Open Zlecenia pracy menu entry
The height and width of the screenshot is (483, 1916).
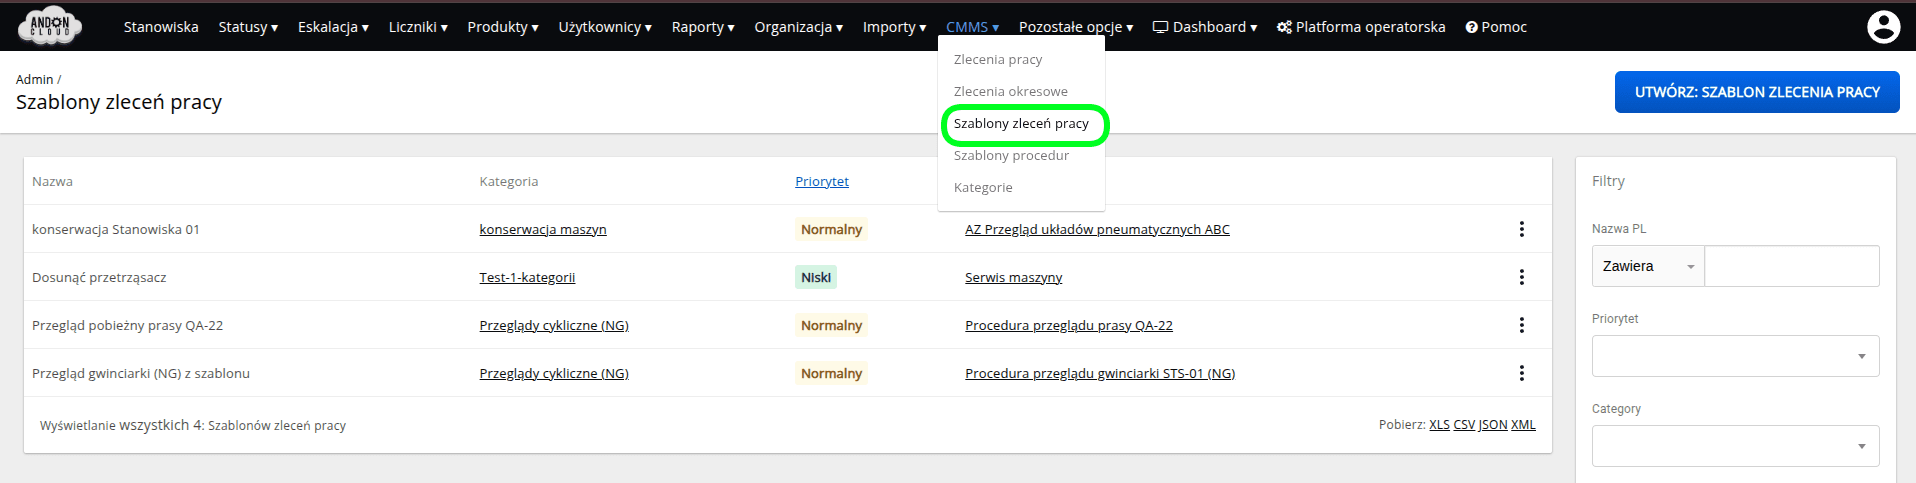[x=997, y=60]
